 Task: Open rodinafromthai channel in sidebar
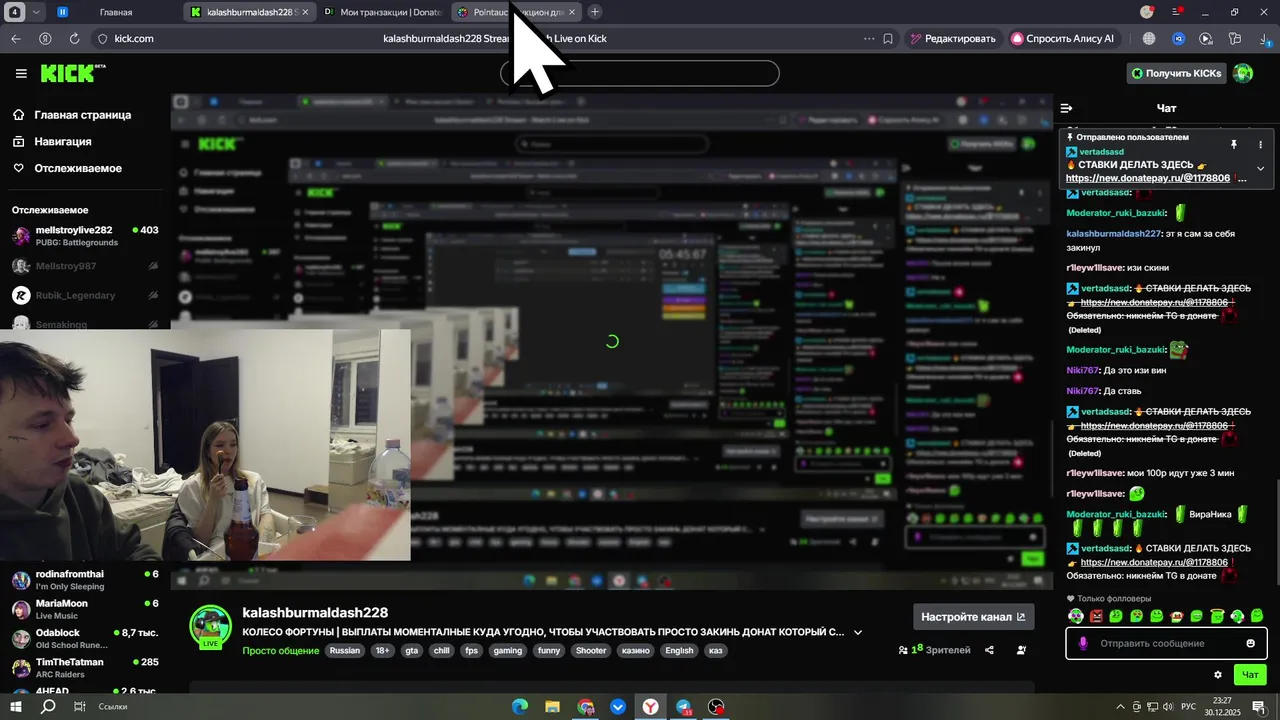click(x=85, y=580)
